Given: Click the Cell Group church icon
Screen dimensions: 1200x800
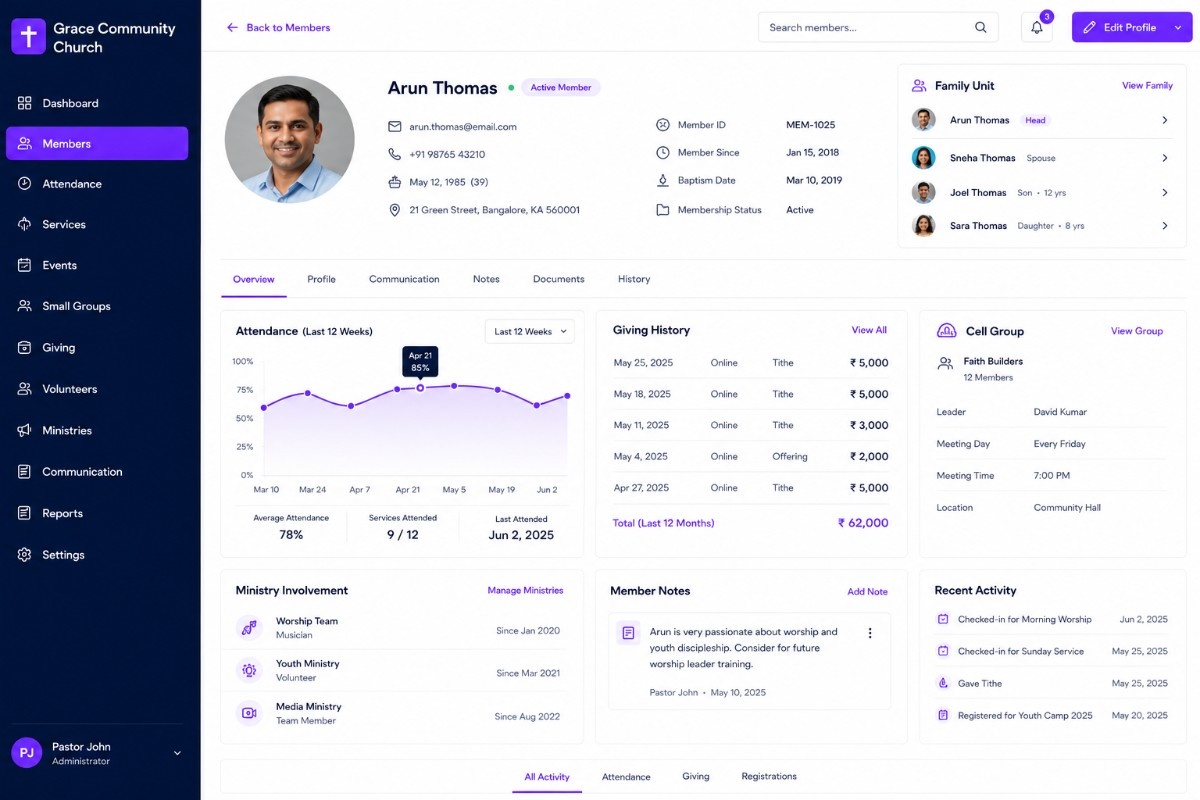Looking at the screenshot, I should [x=946, y=331].
